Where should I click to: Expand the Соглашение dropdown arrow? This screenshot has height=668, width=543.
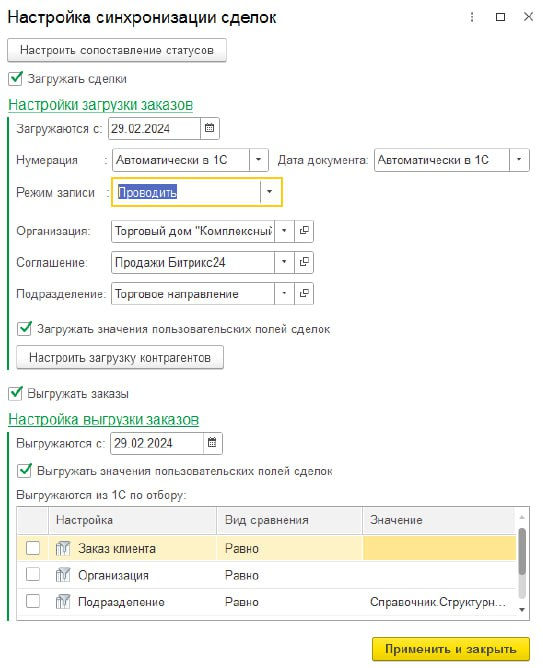284,262
